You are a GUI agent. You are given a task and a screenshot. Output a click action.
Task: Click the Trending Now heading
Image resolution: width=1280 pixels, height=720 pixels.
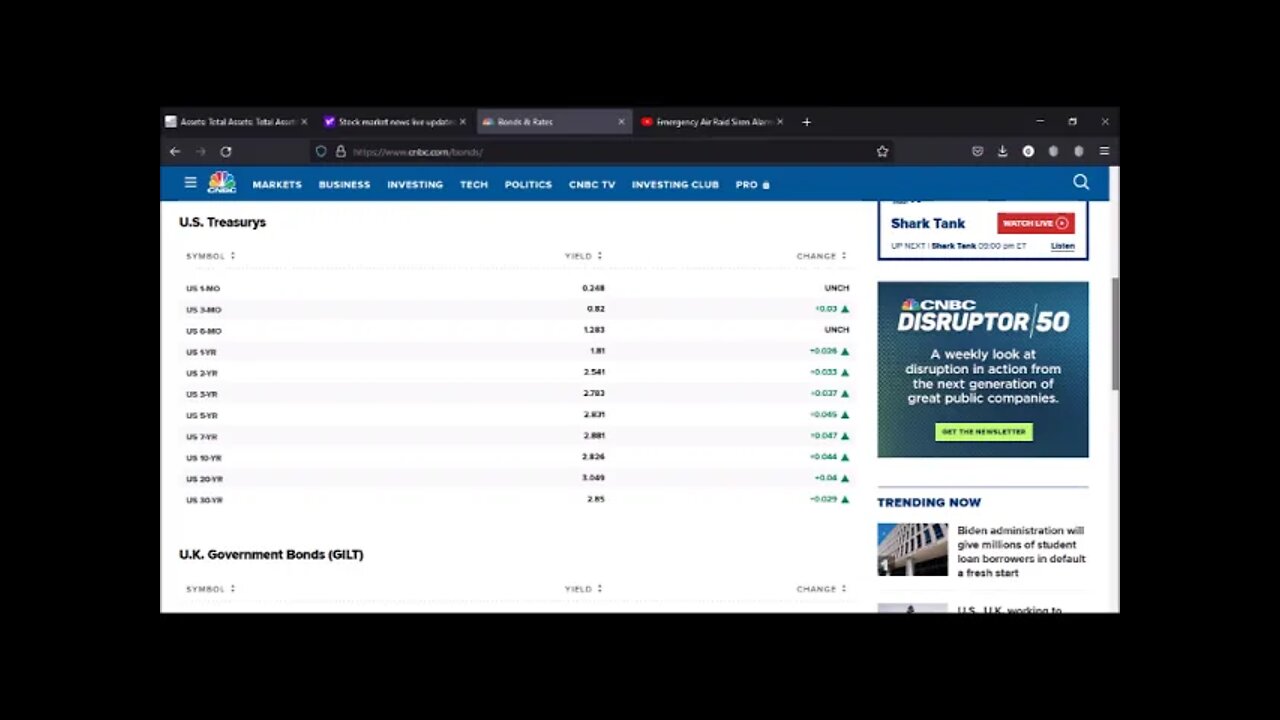[929, 503]
